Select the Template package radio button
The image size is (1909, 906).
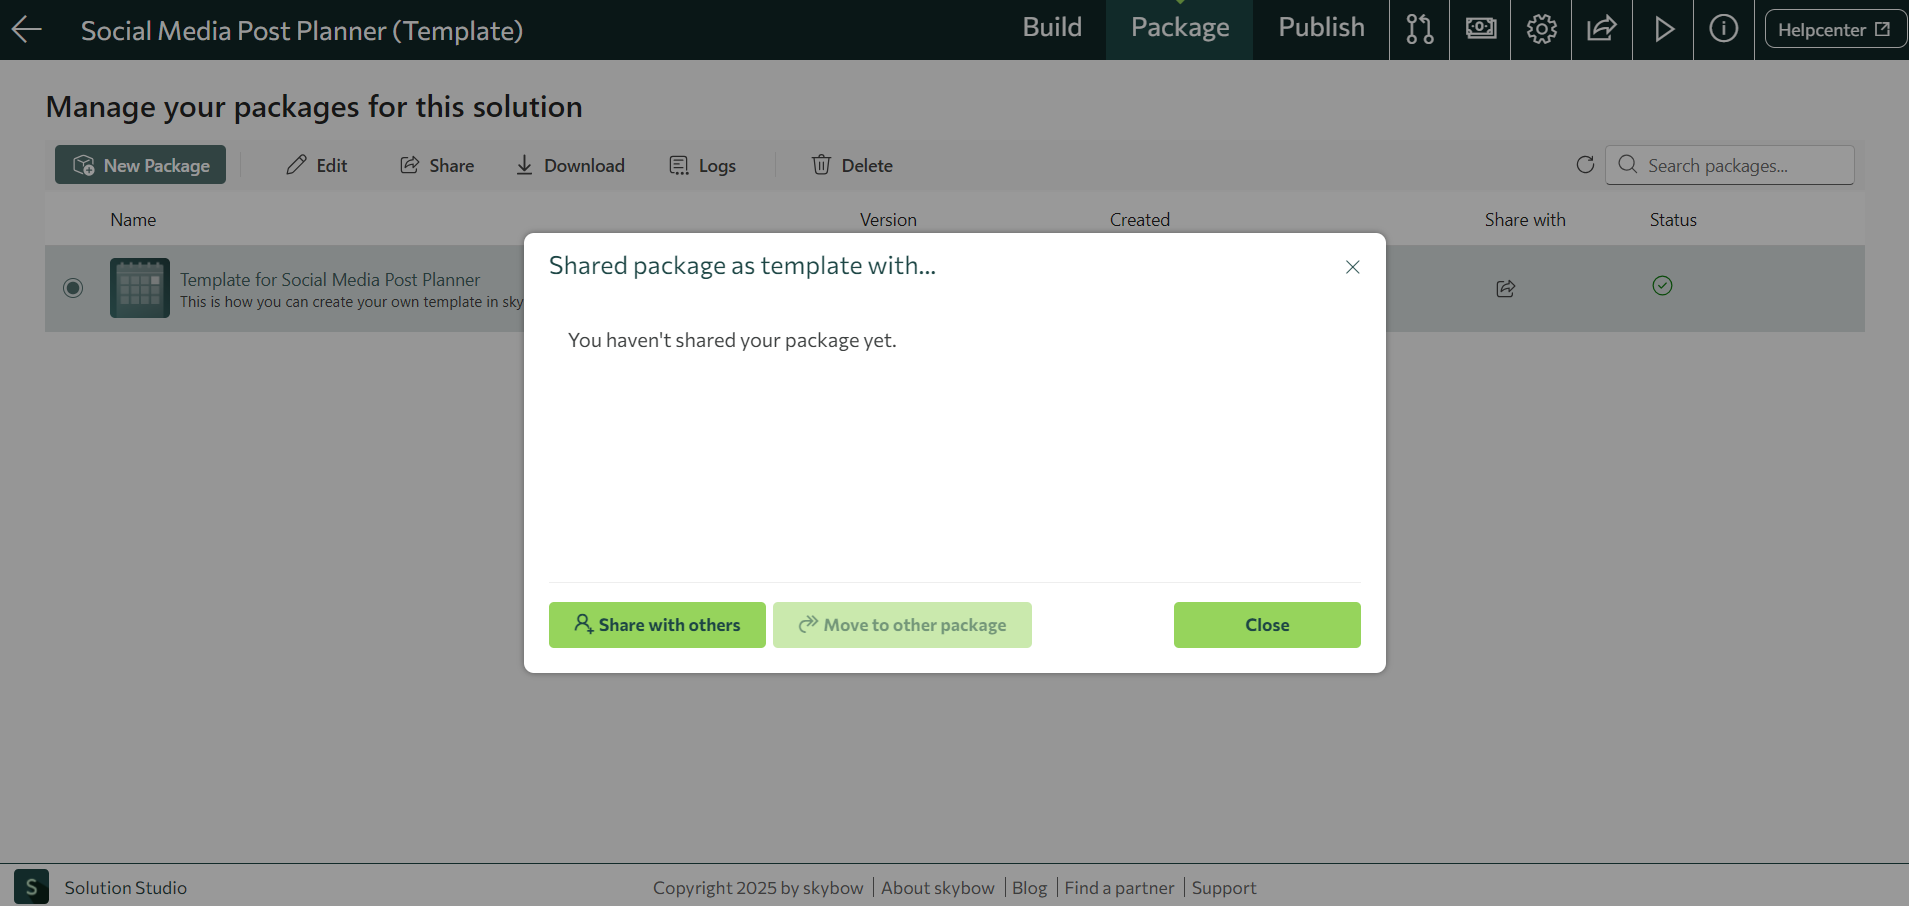[x=73, y=288]
